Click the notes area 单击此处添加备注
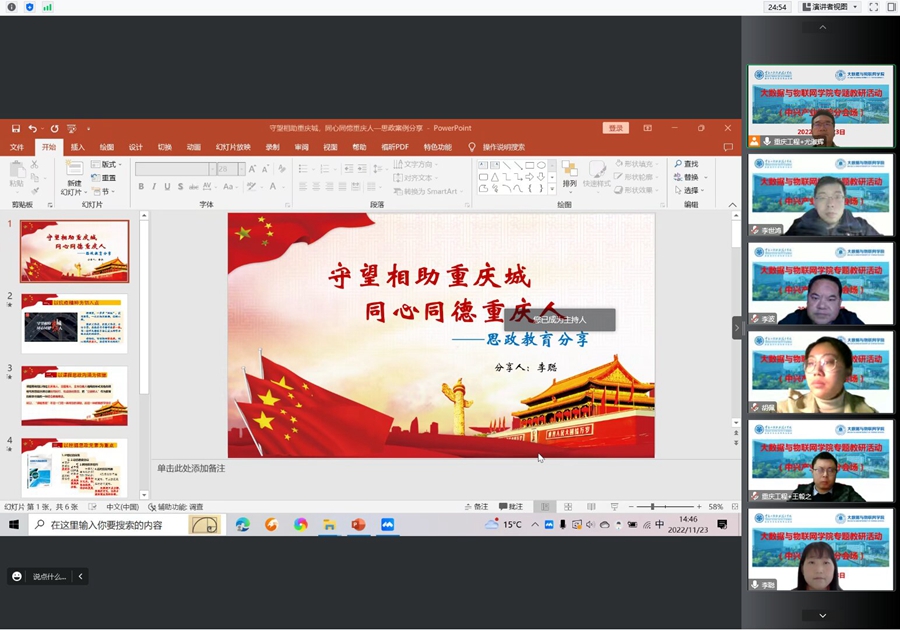 191,468
